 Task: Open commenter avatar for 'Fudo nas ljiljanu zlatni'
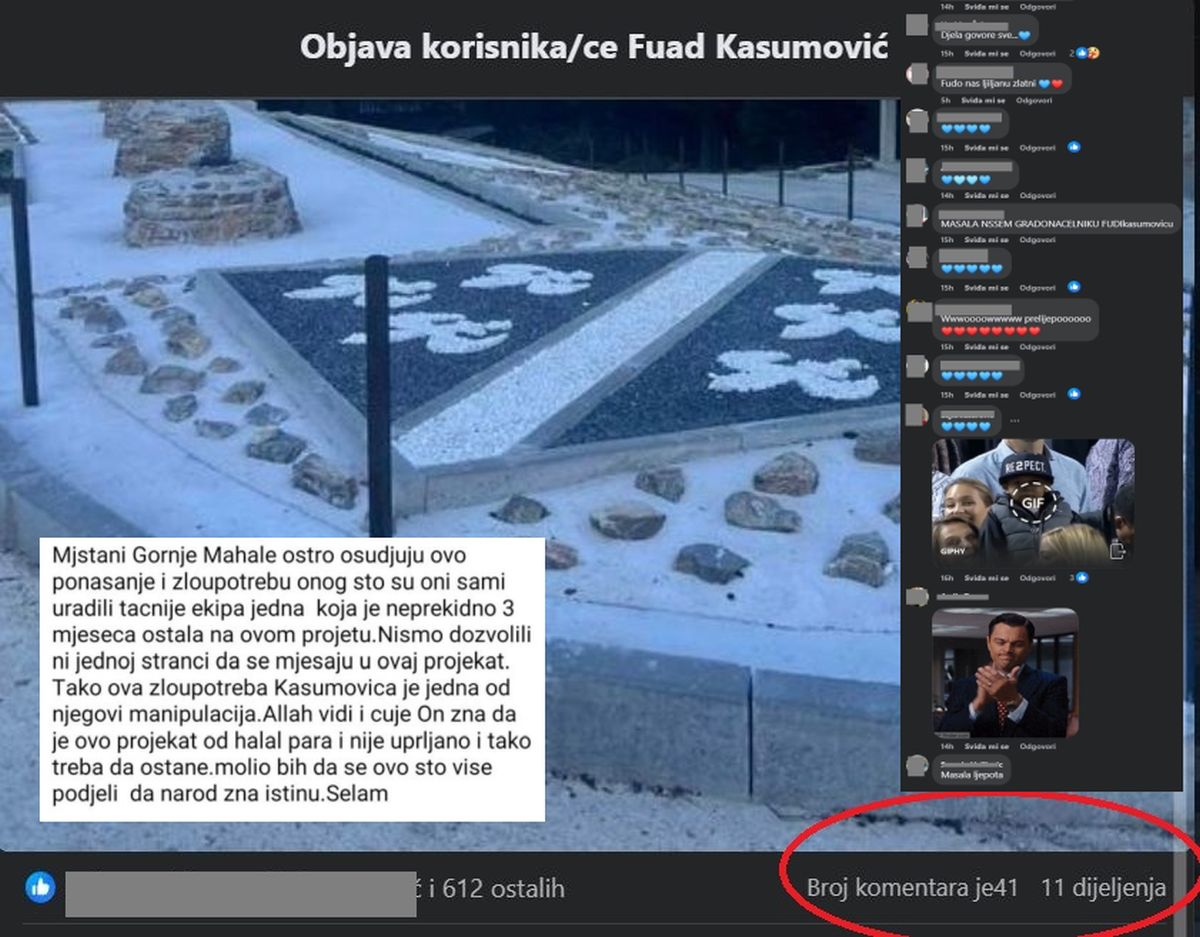(x=916, y=74)
